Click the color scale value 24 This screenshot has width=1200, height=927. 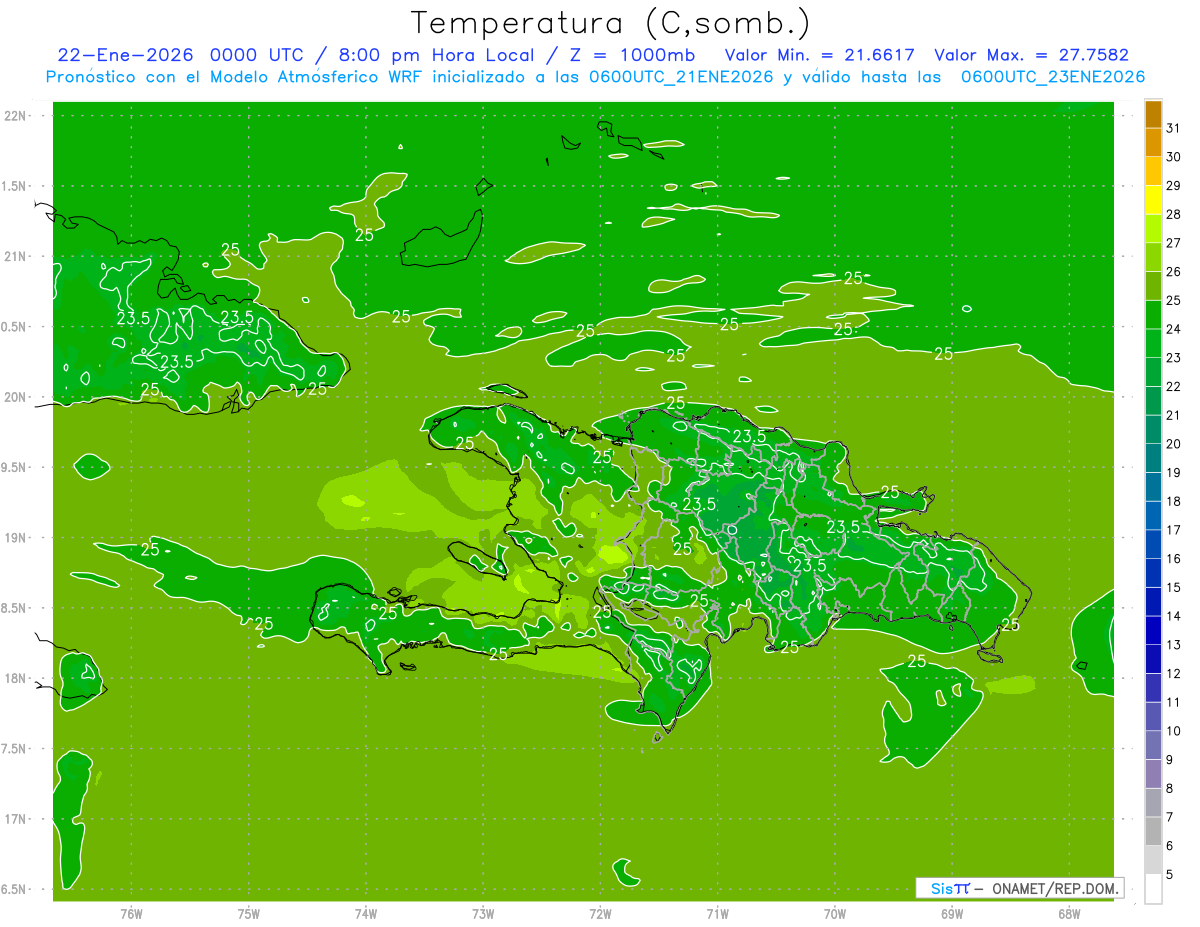1173,329
